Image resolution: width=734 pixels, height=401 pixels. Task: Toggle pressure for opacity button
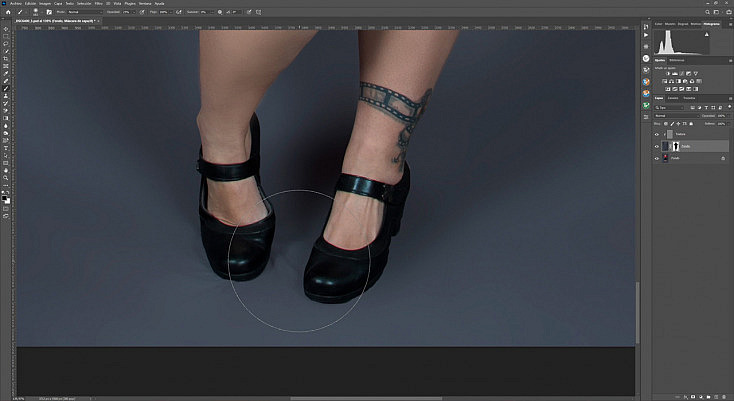[x=142, y=12]
